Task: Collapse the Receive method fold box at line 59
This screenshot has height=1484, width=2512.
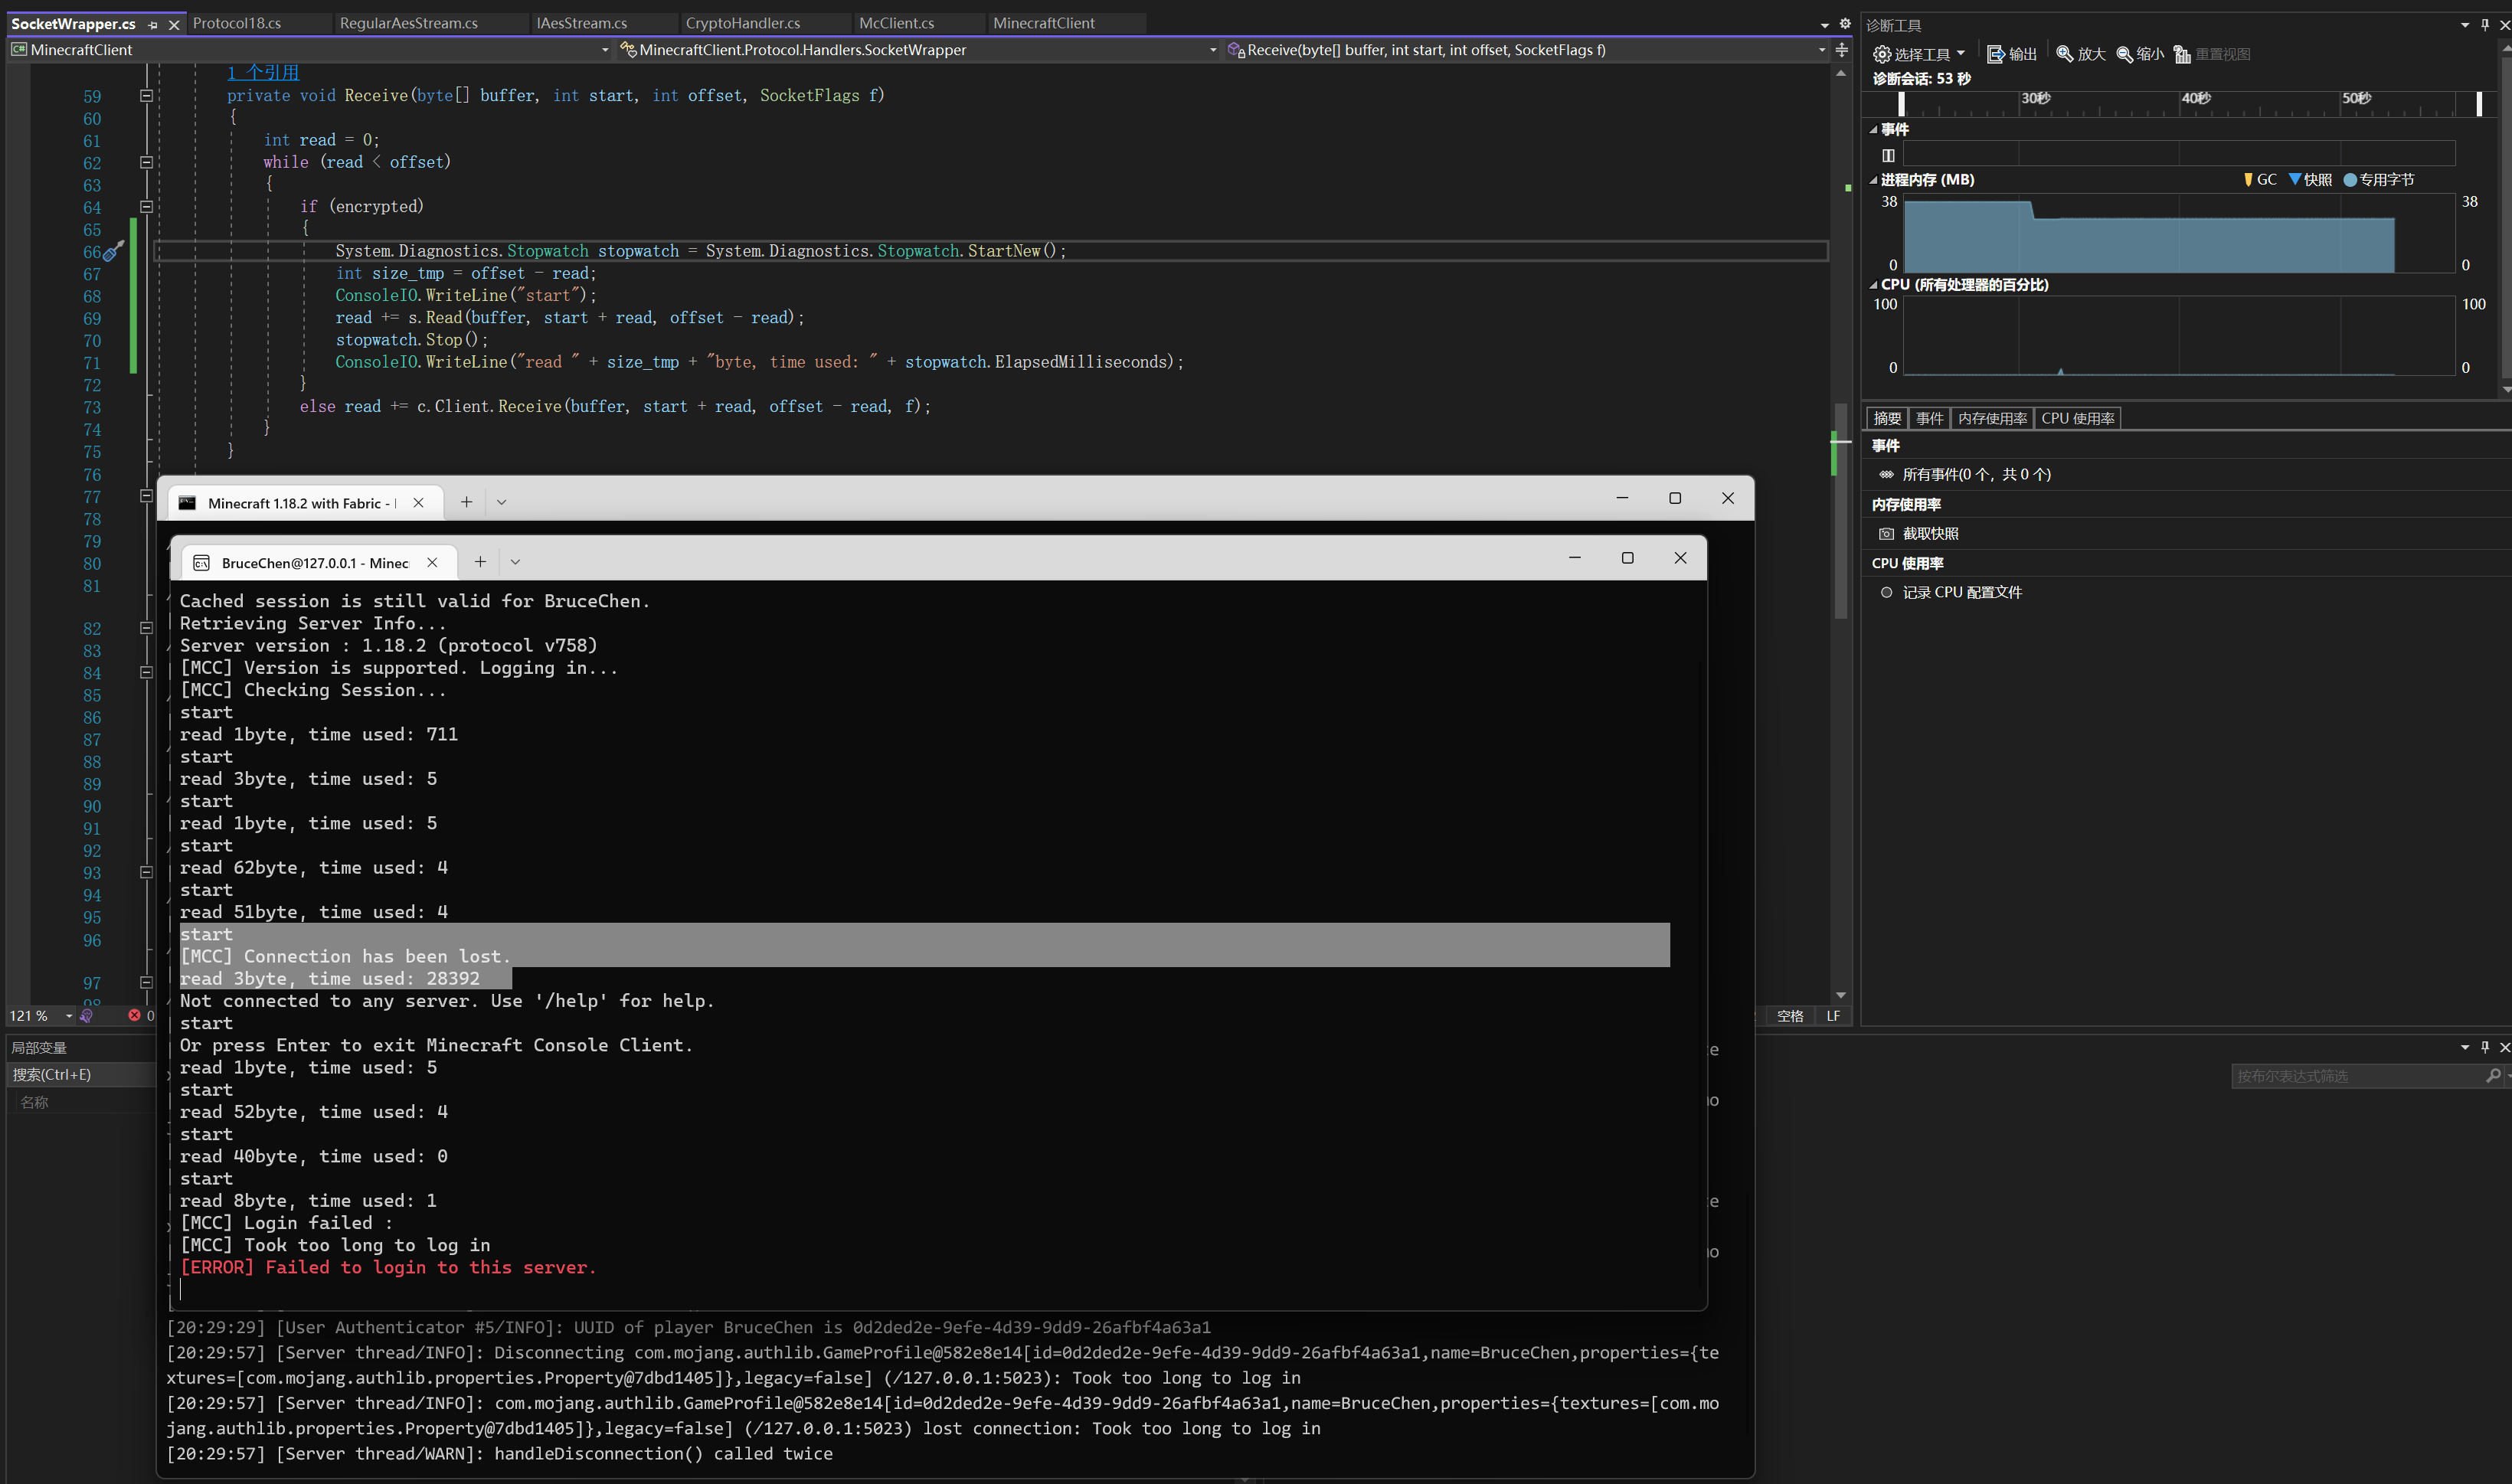Action: pos(146,96)
